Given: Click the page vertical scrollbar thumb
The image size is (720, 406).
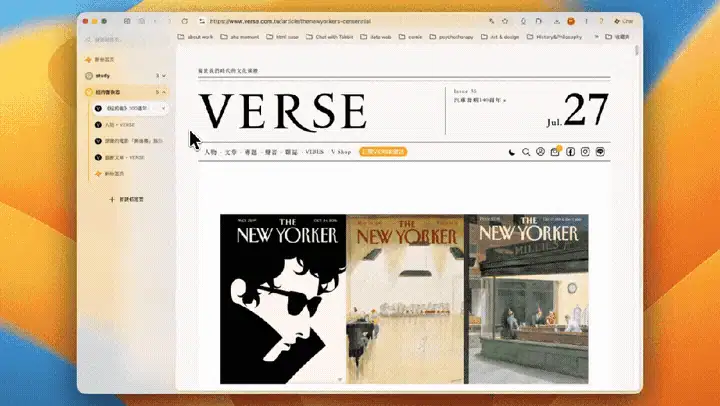Looking at the screenshot, I should [x=637, y=51].
